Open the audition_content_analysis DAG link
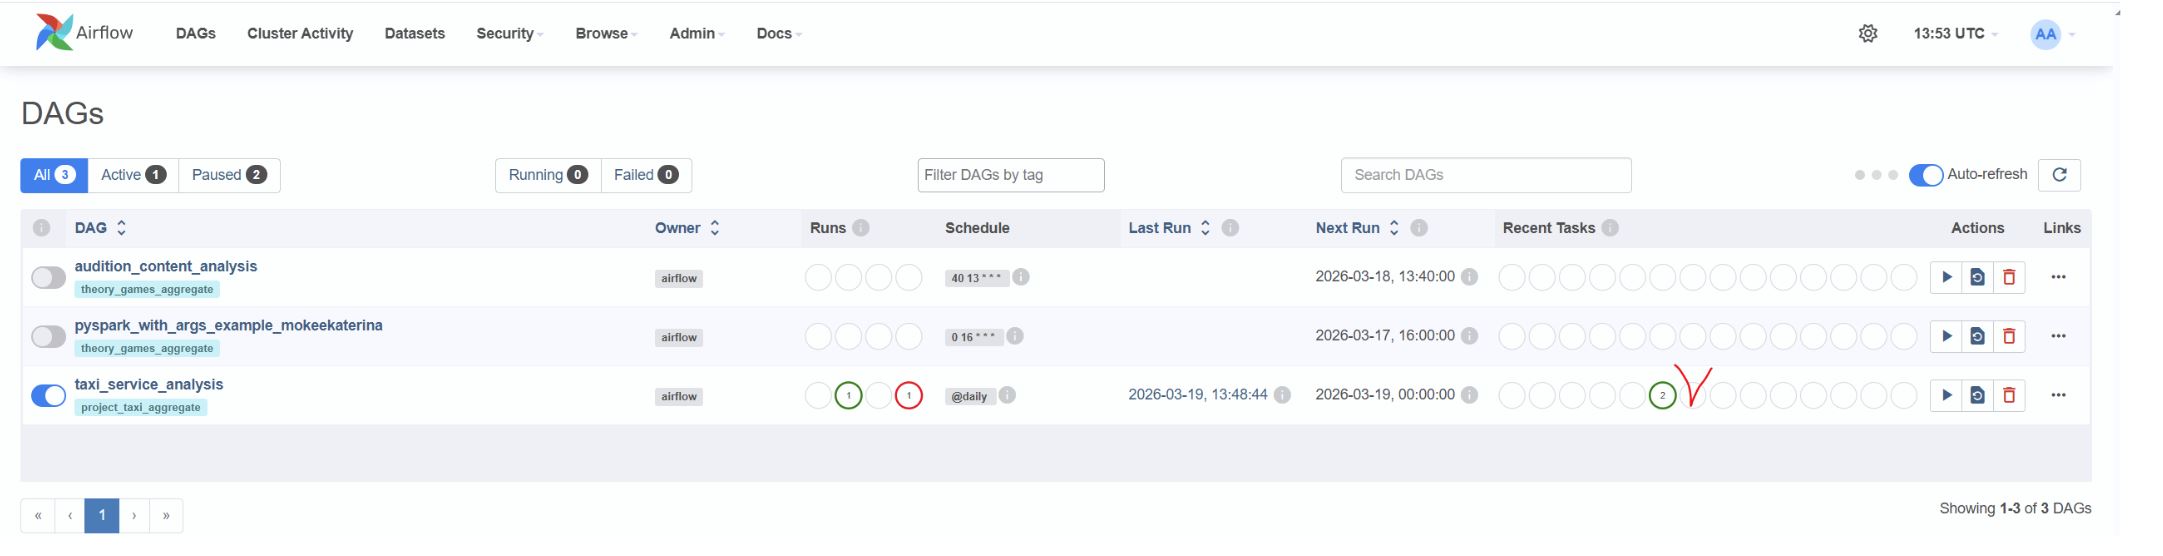2163x556 pixels. 166,266
